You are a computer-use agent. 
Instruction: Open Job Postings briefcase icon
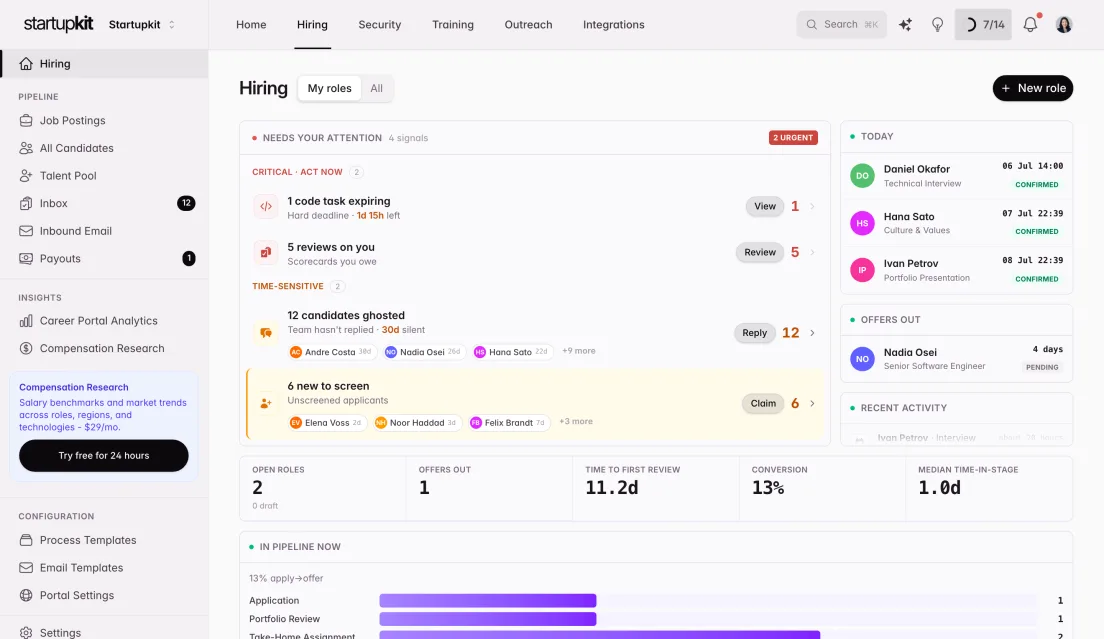tap(26, 120)
